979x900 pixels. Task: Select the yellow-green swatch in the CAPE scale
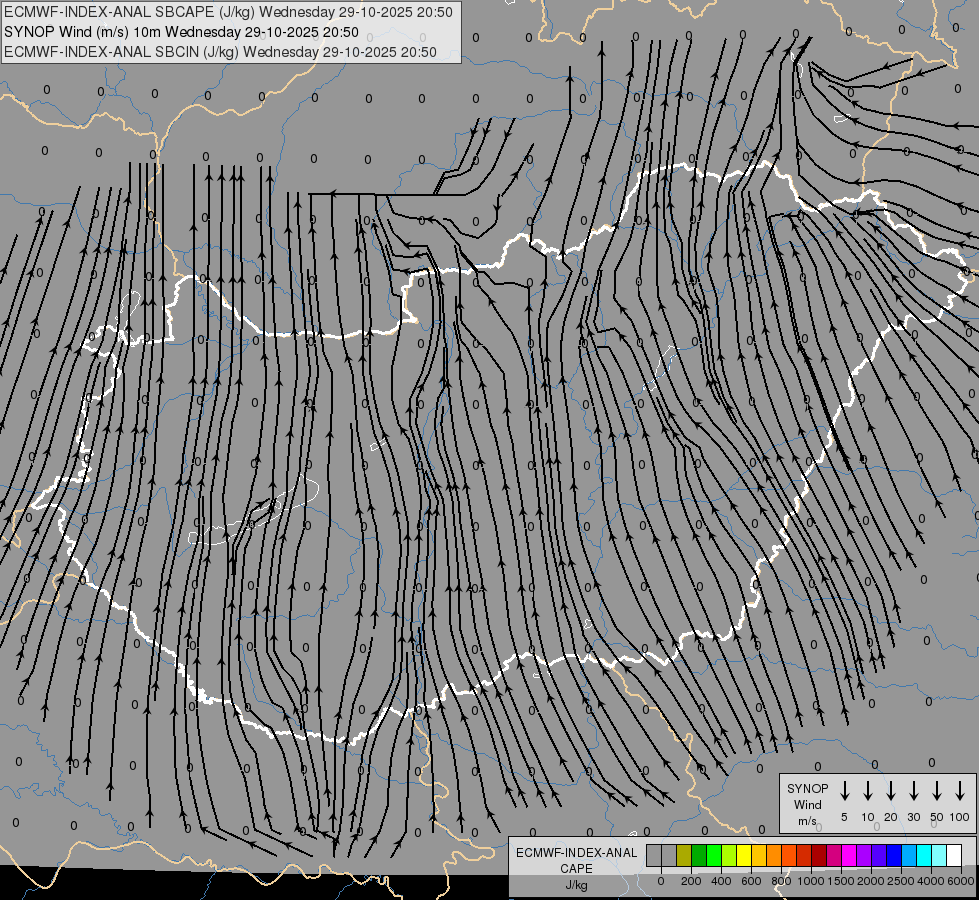coord(729,855)
